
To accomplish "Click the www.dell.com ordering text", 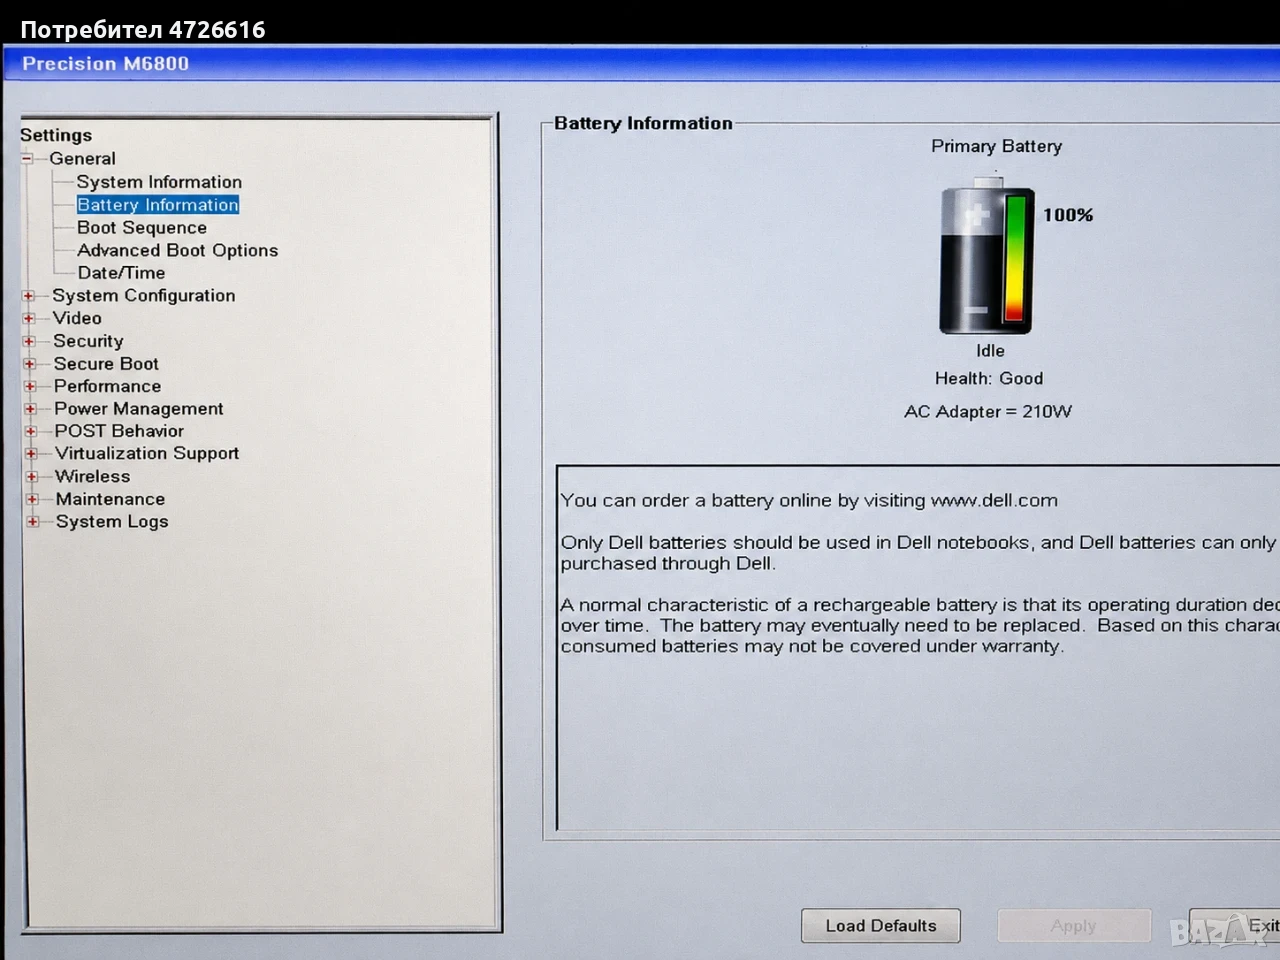I will click(809, 501).
